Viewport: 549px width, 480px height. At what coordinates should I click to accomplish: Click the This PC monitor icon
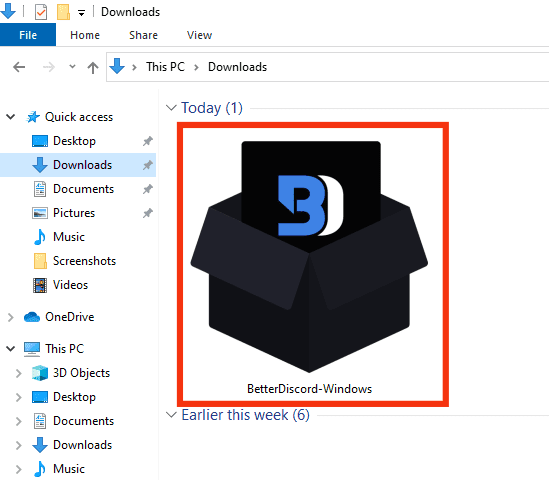coord(32,349)
